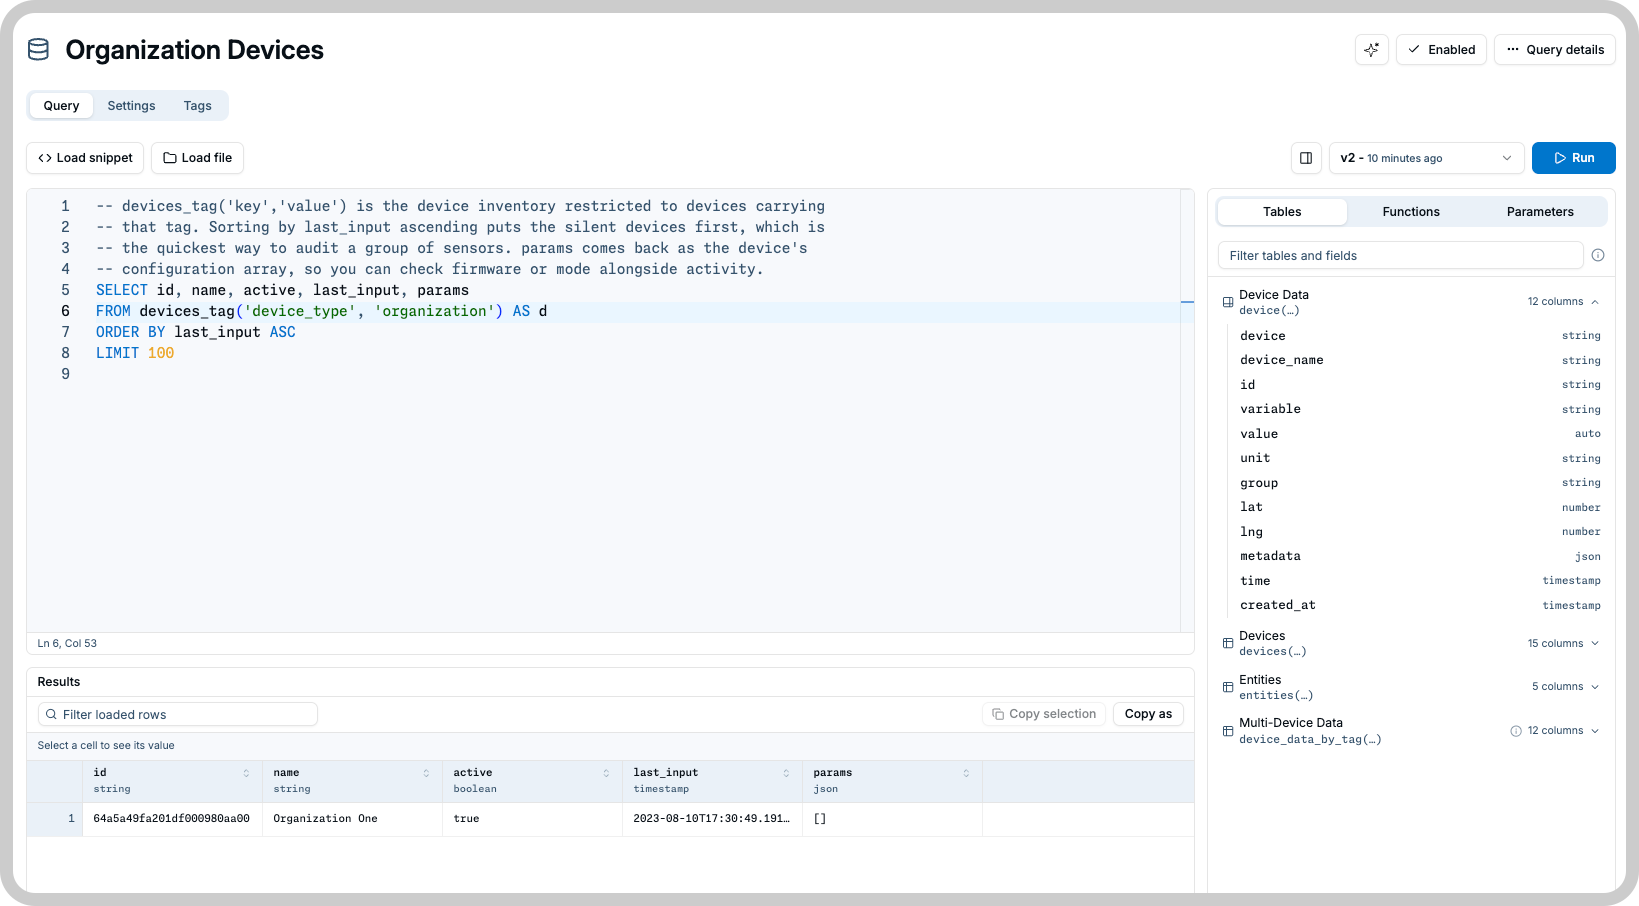Expand the Entities table columns
1639x906 pixels.
coord(1595,687)
